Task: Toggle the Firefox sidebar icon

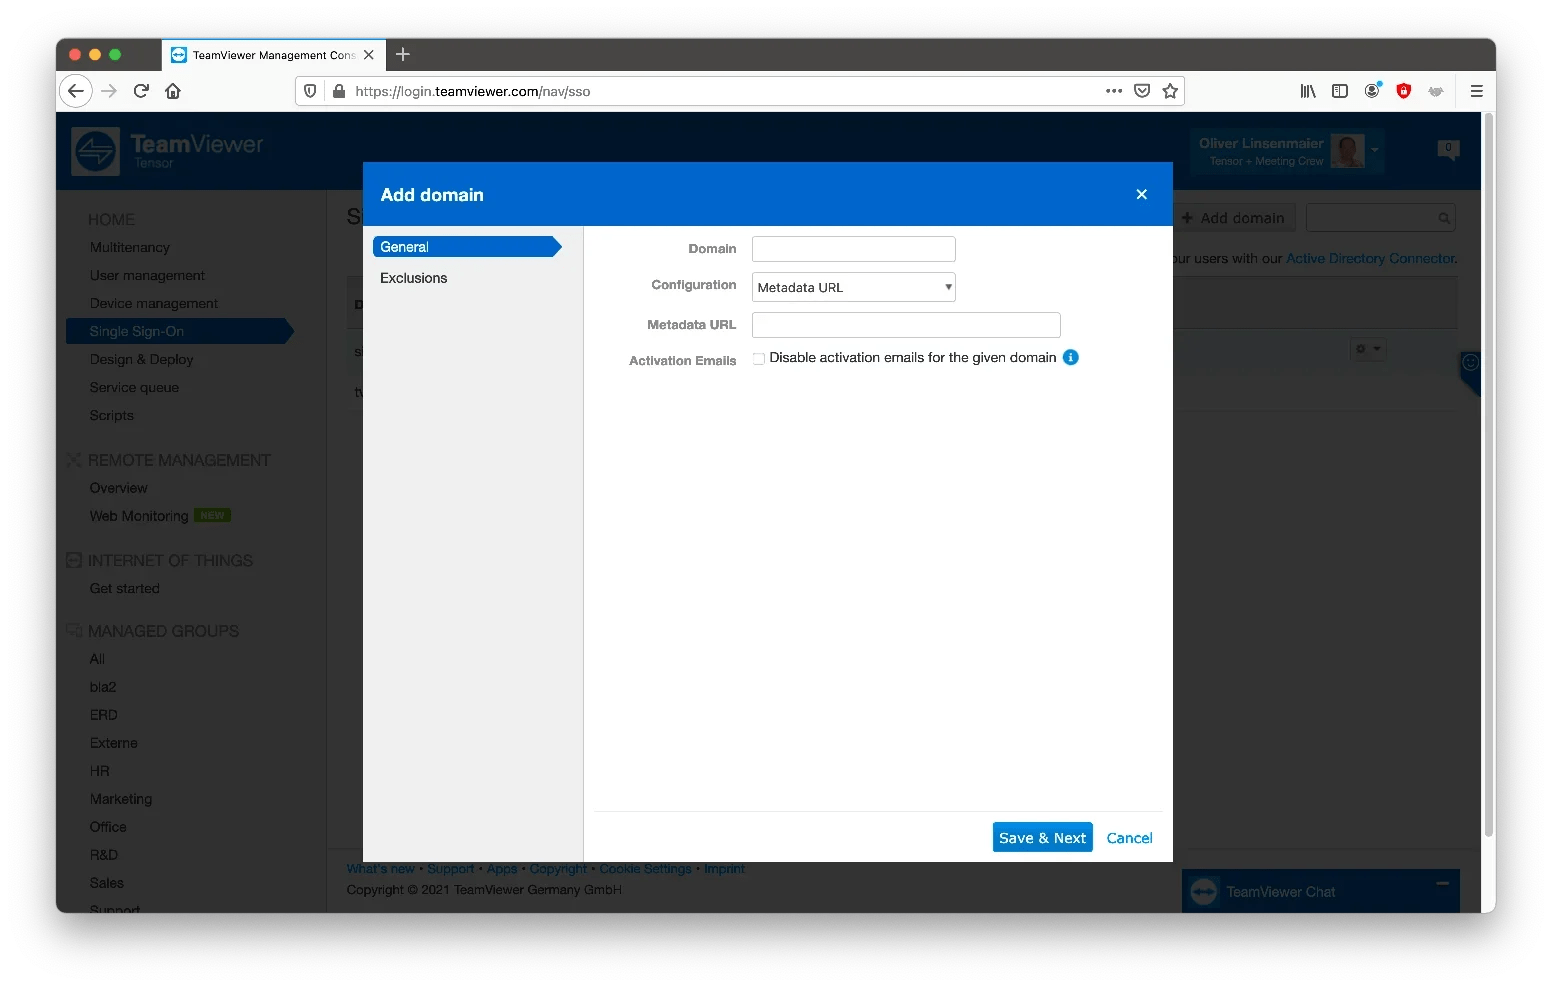Action: coord(1339,91)
